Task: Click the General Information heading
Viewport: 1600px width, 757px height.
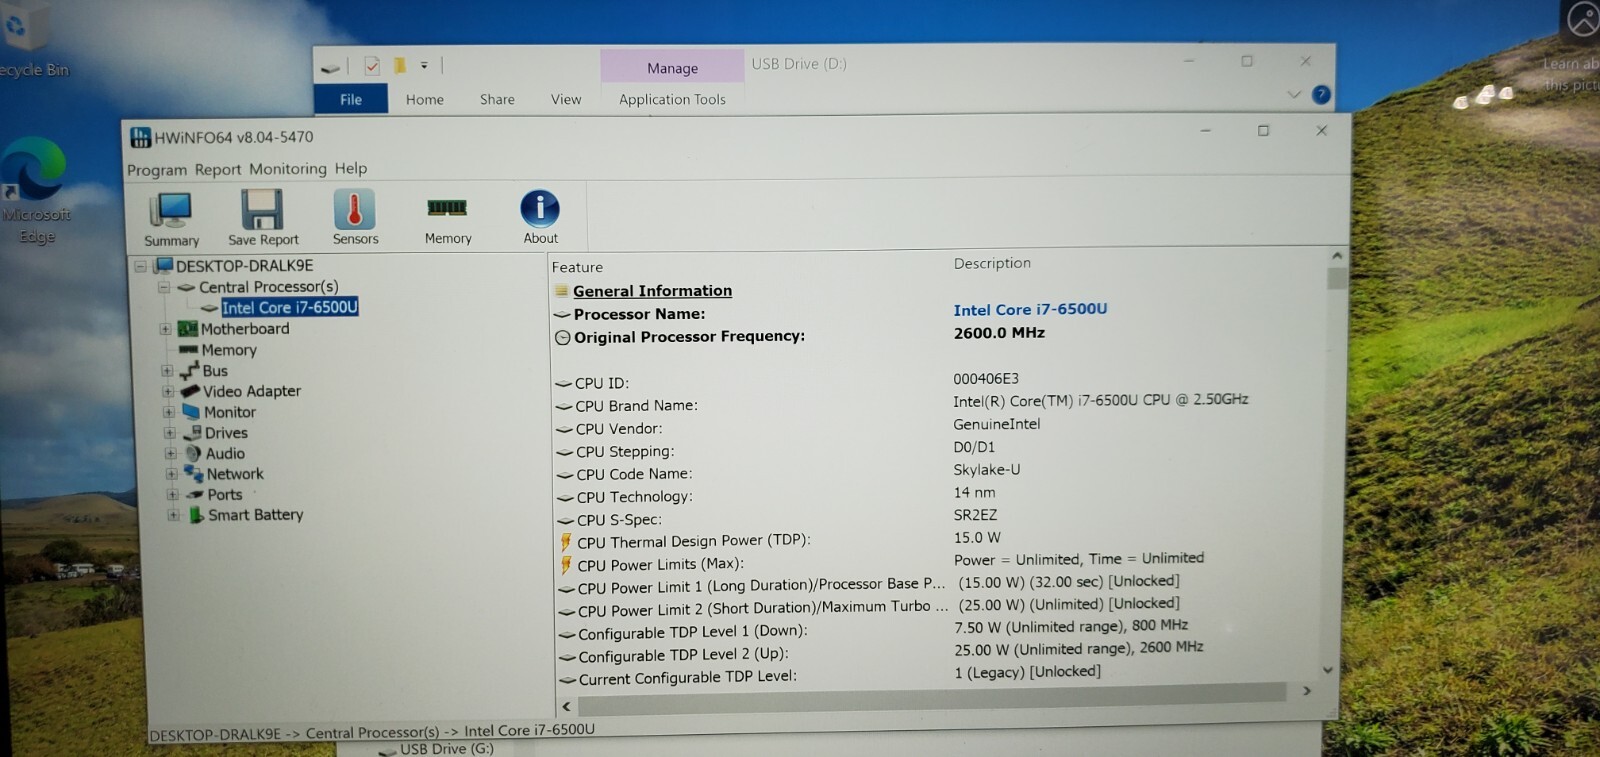Action: (x=652, y=291)
